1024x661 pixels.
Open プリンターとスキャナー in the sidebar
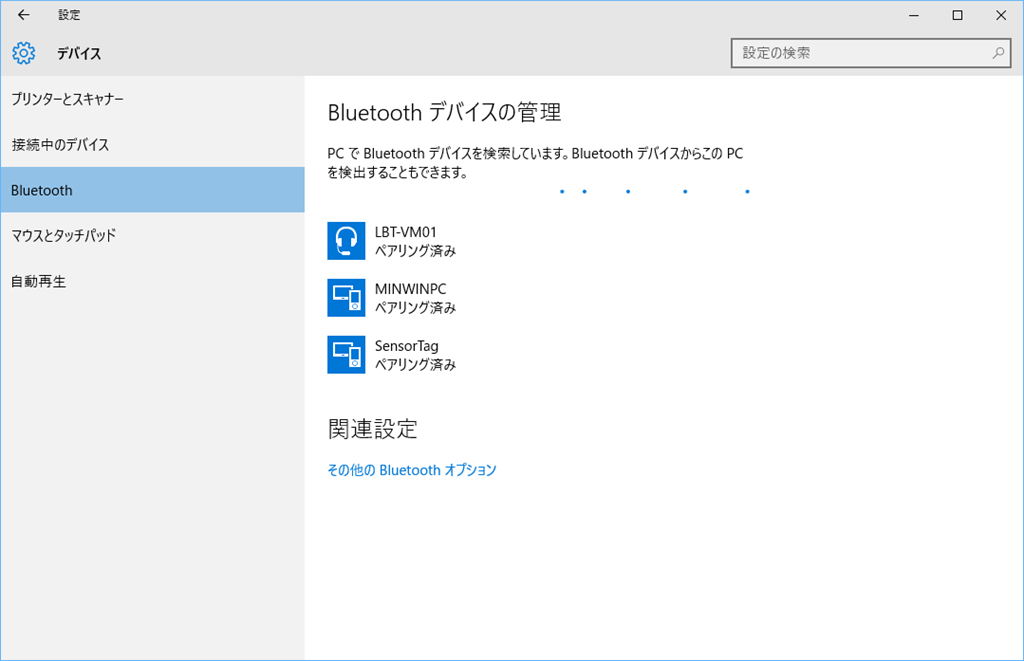pyautogui.click(x=68, y=99)
